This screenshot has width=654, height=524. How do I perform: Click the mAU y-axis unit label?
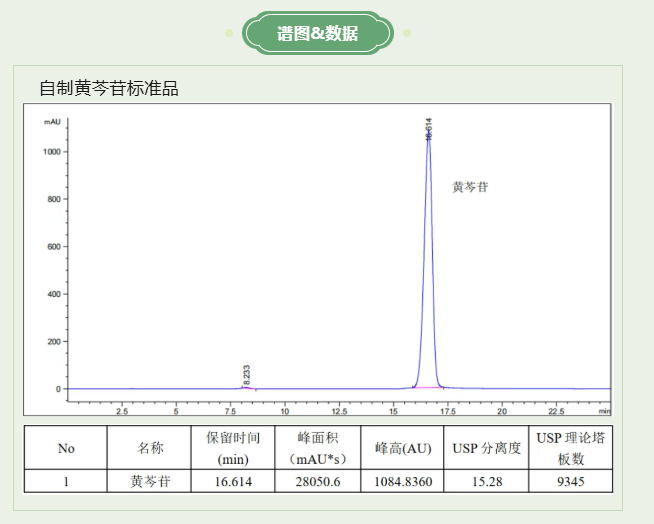tap(52, 121)
